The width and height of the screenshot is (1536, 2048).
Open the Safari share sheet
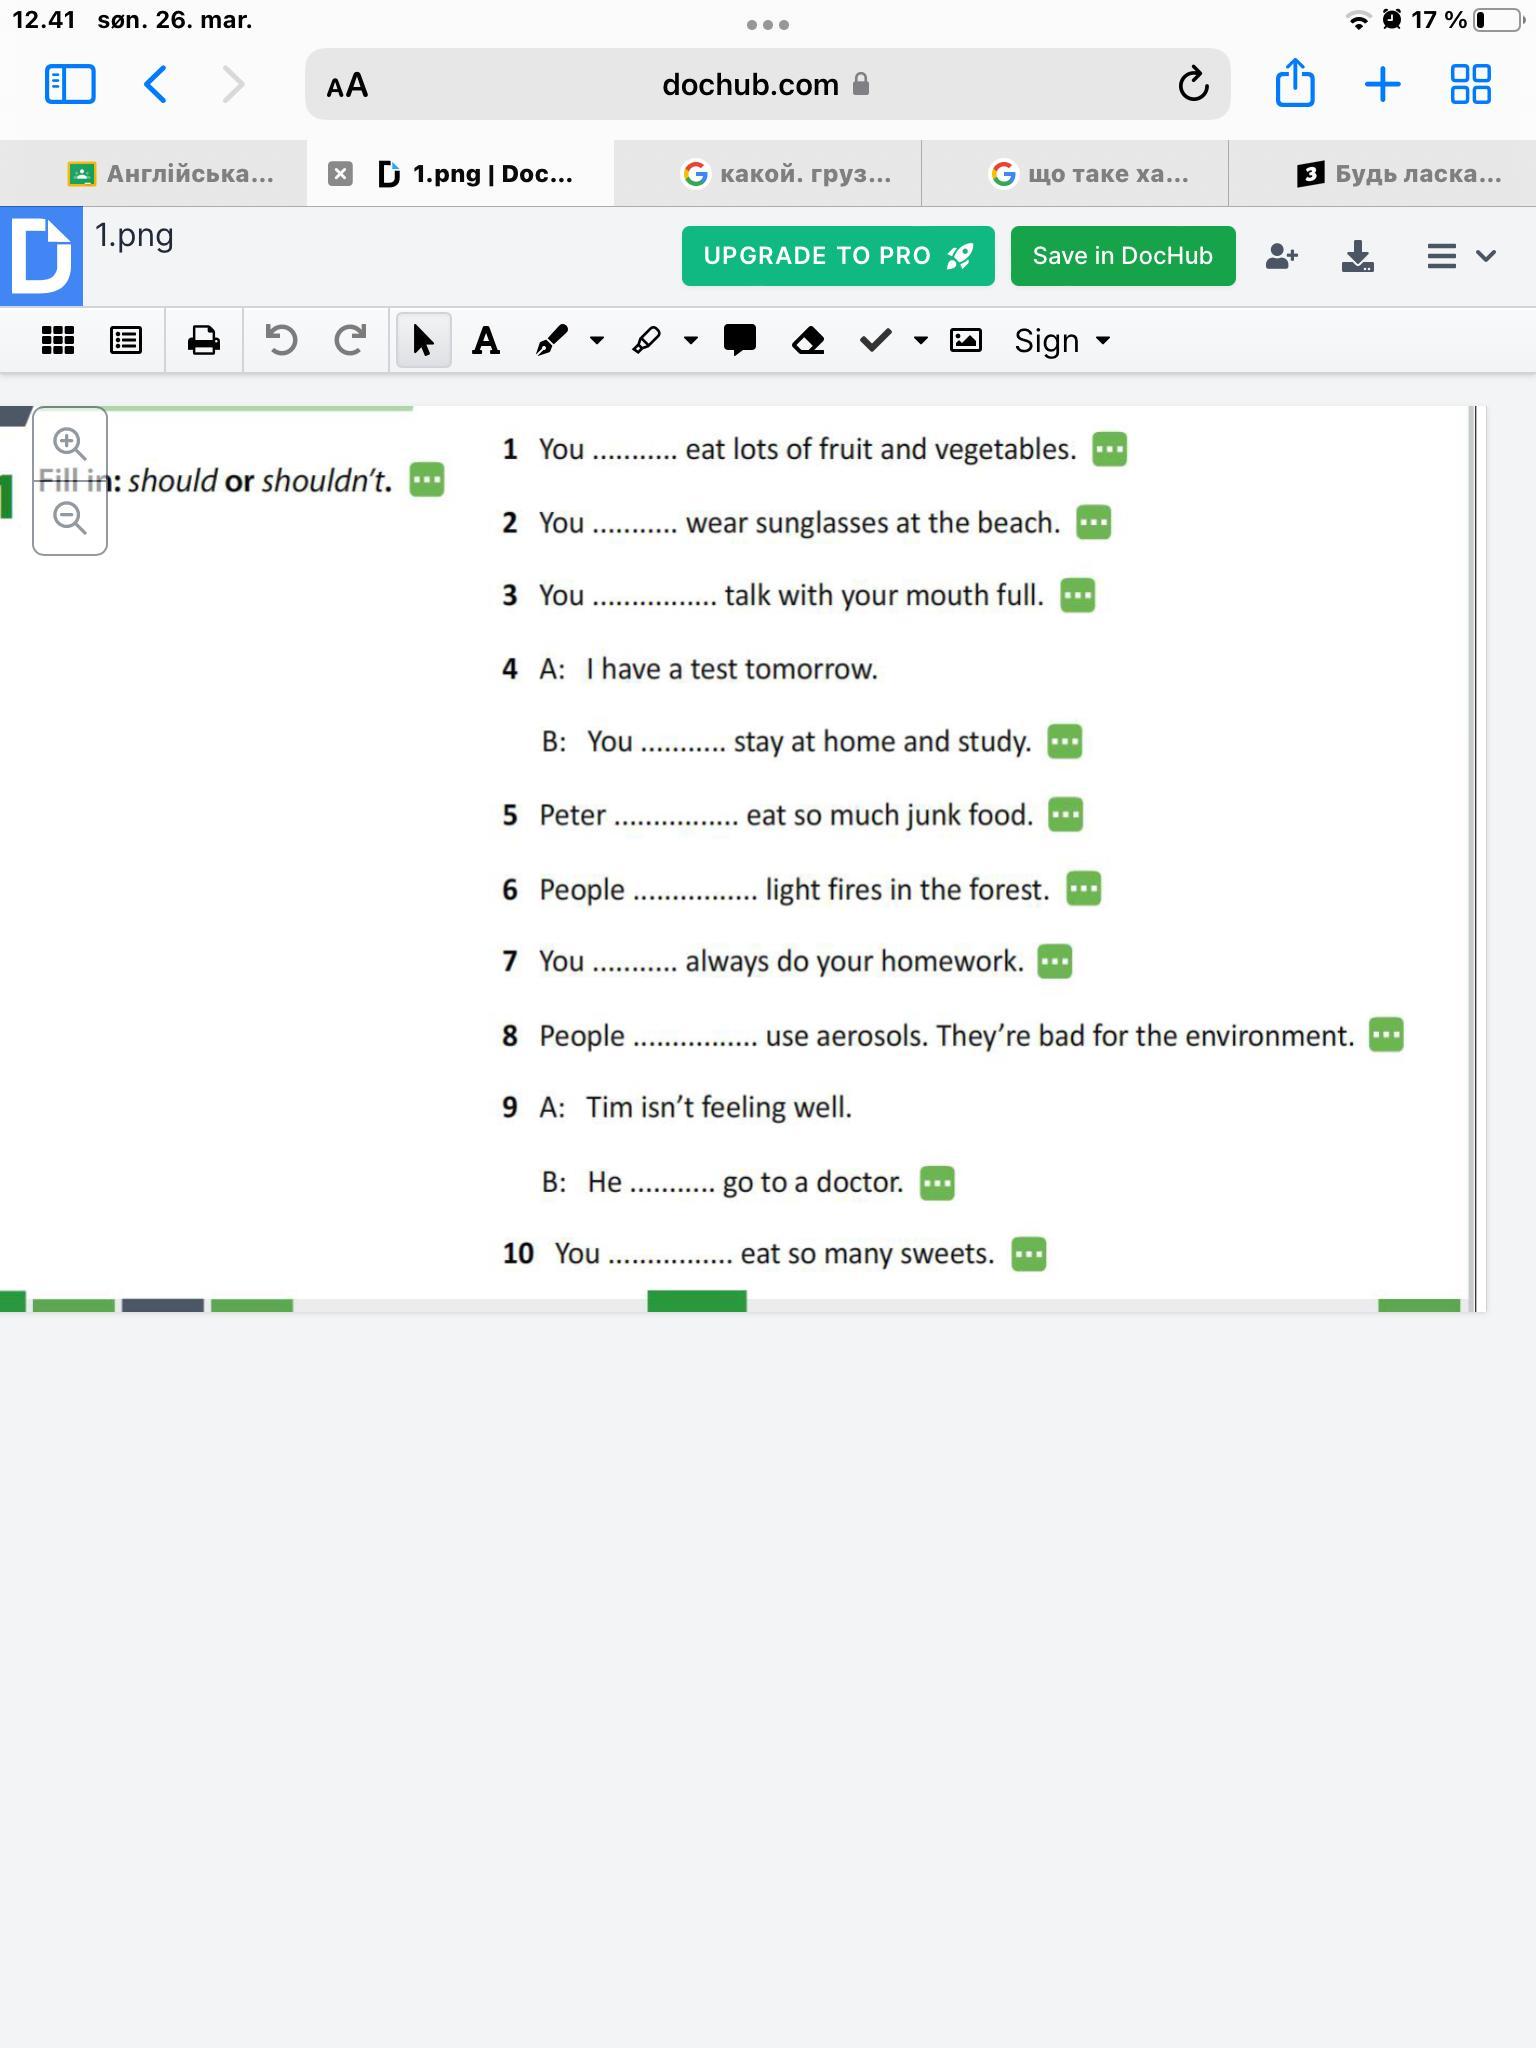1295,82
